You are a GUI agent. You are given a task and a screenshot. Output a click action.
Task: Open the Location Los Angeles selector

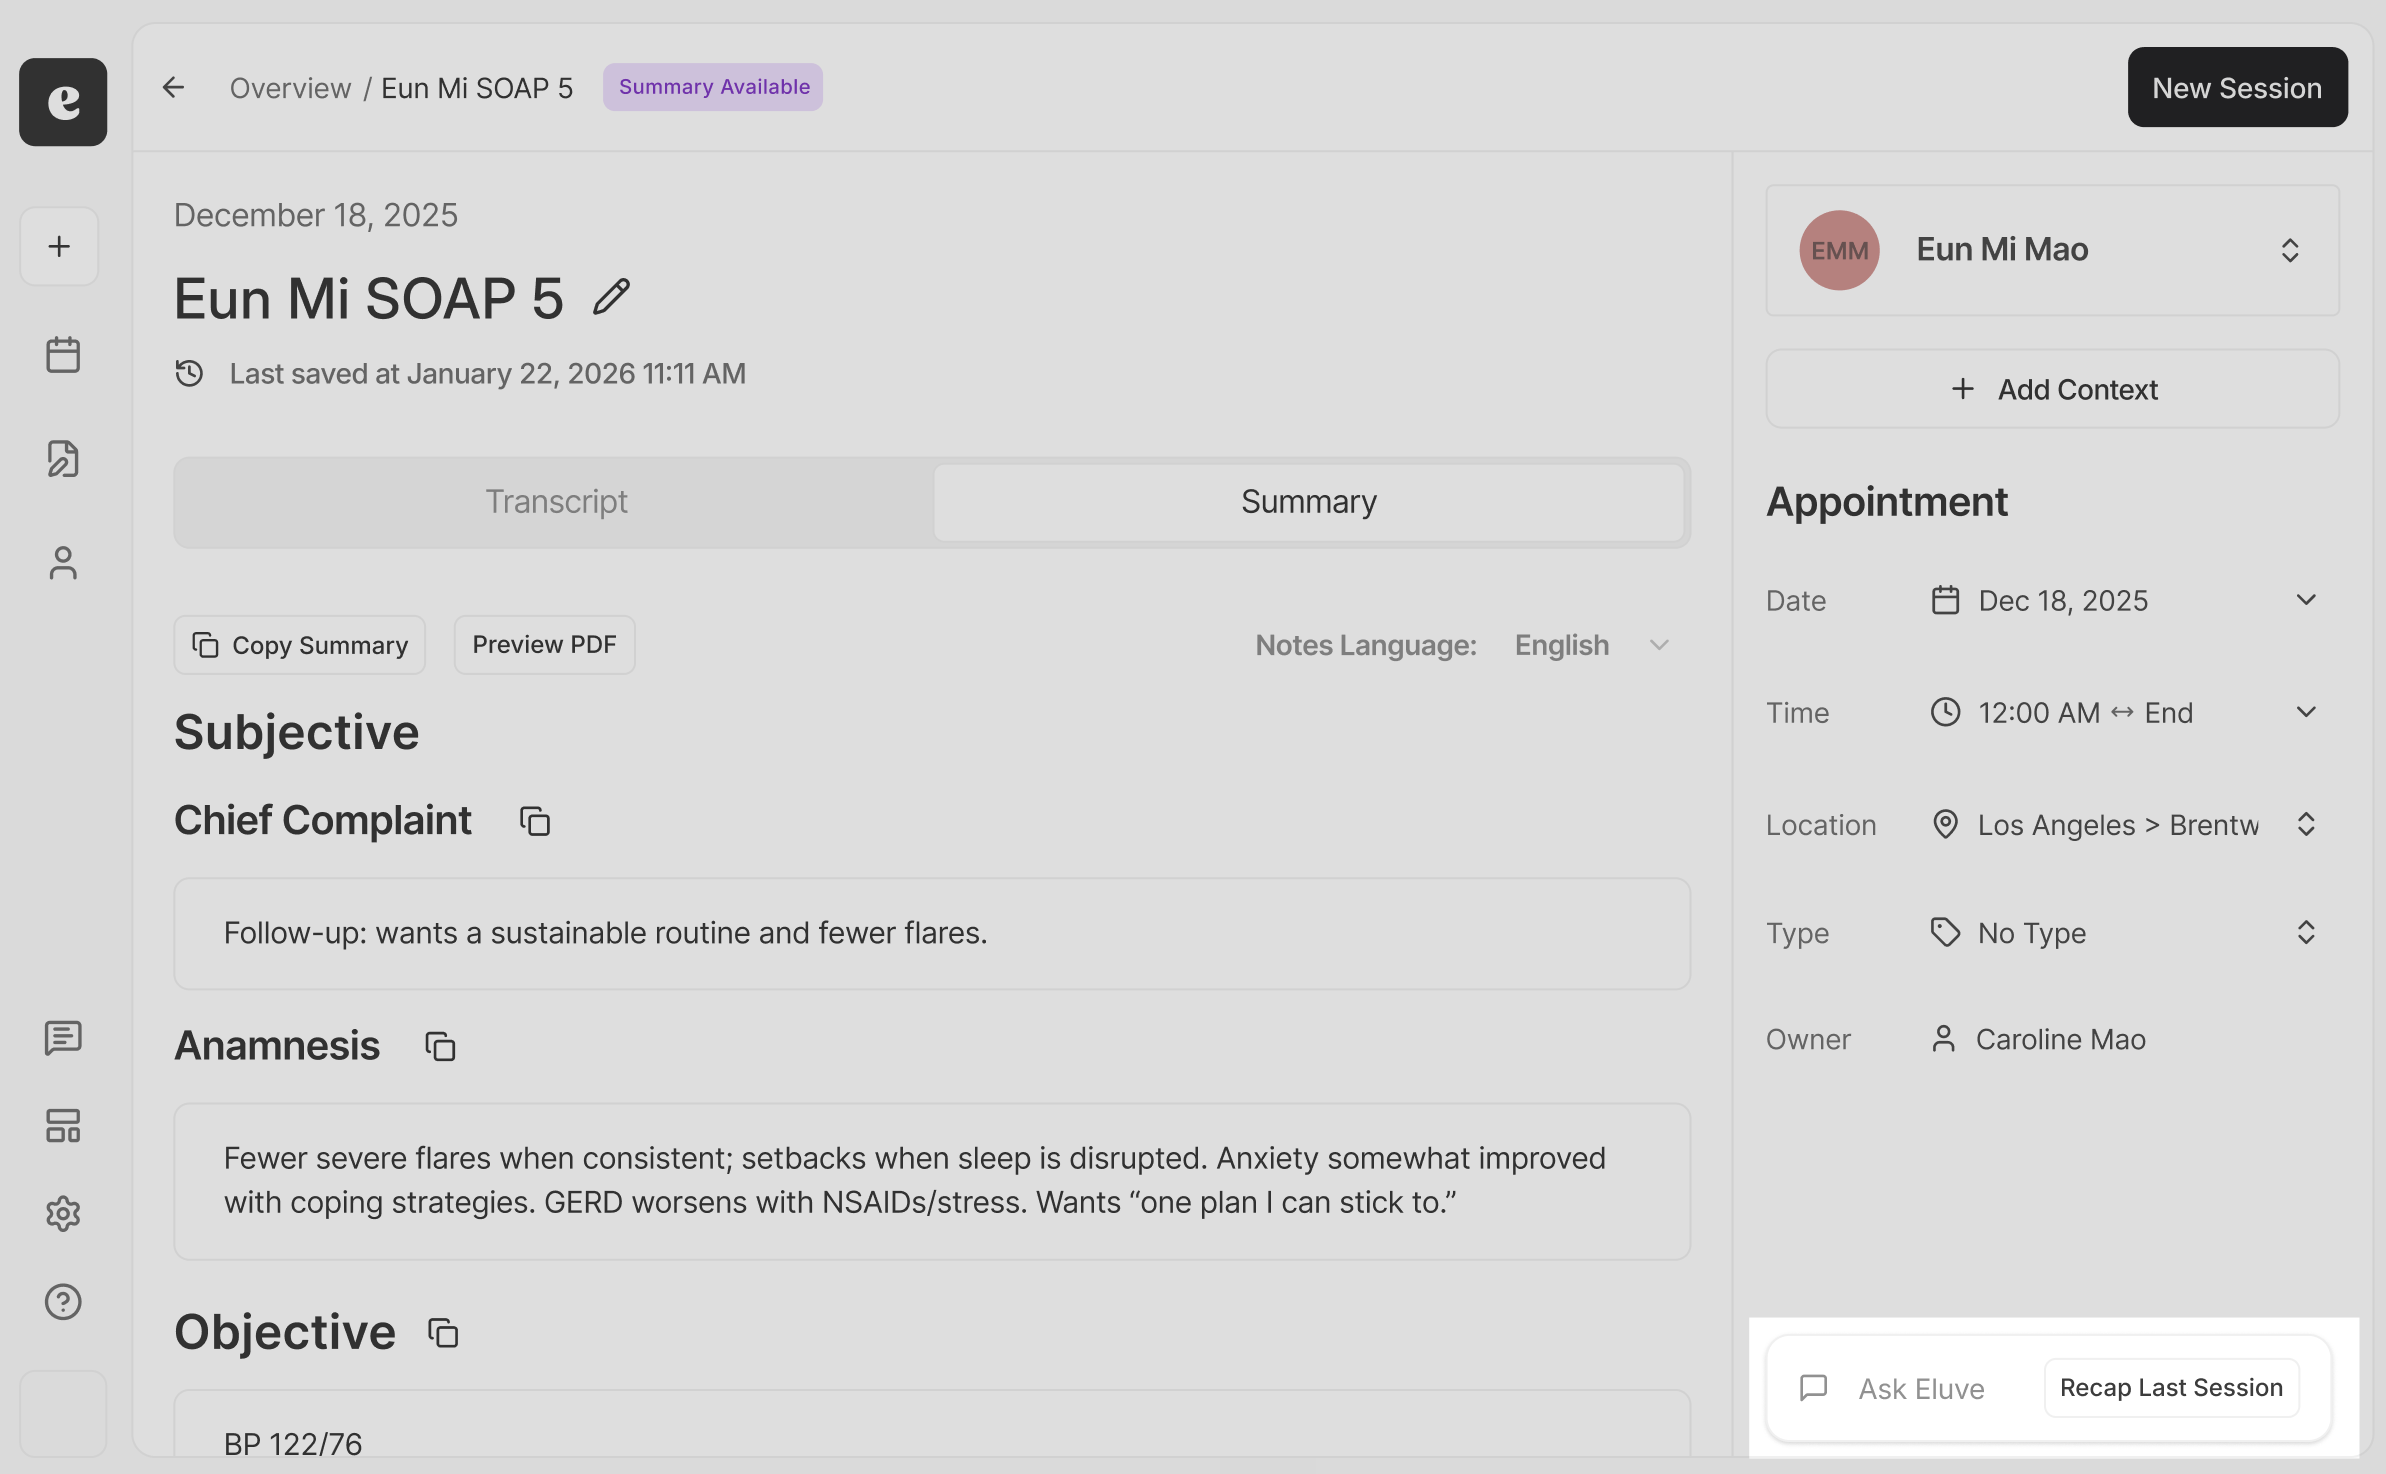pos(2123,825)
